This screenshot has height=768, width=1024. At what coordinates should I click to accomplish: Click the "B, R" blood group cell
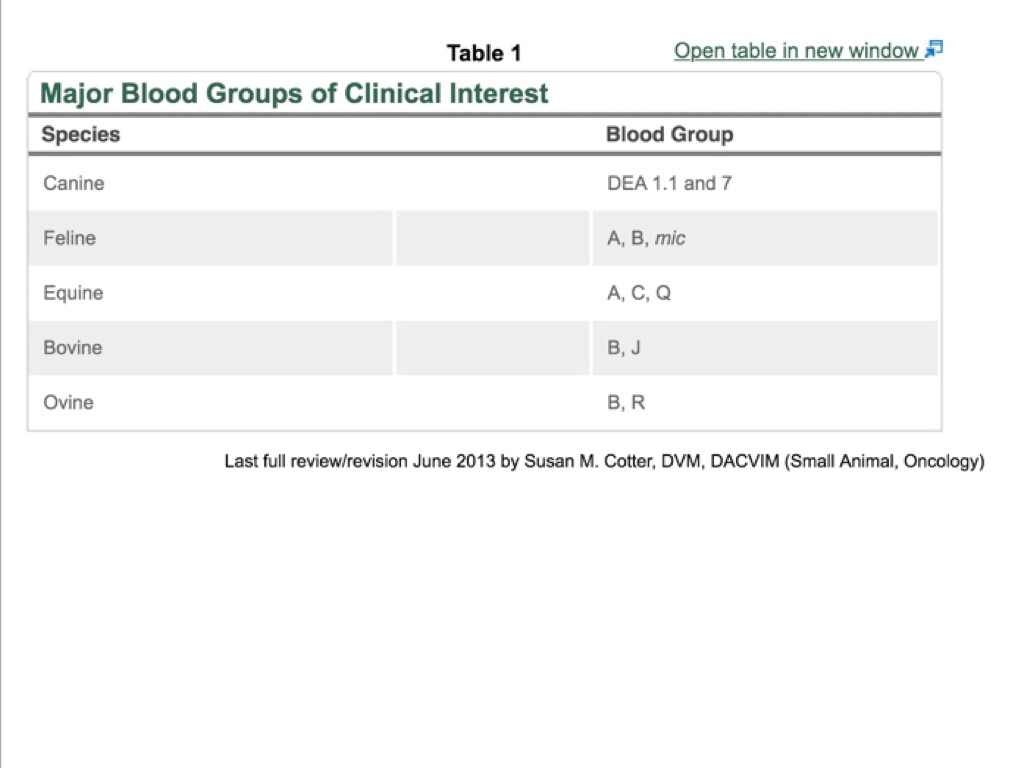click(626, 403)
